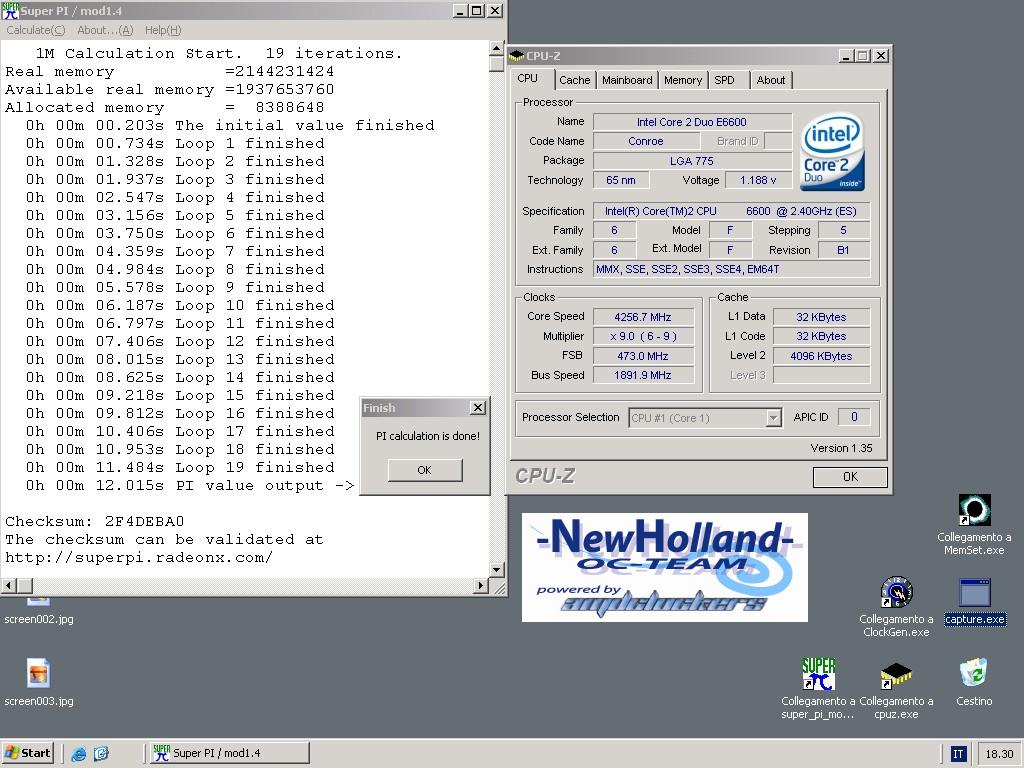
Task: Confirm the PI calculation is done dialog with OK
Action: [x=424, y=470]
